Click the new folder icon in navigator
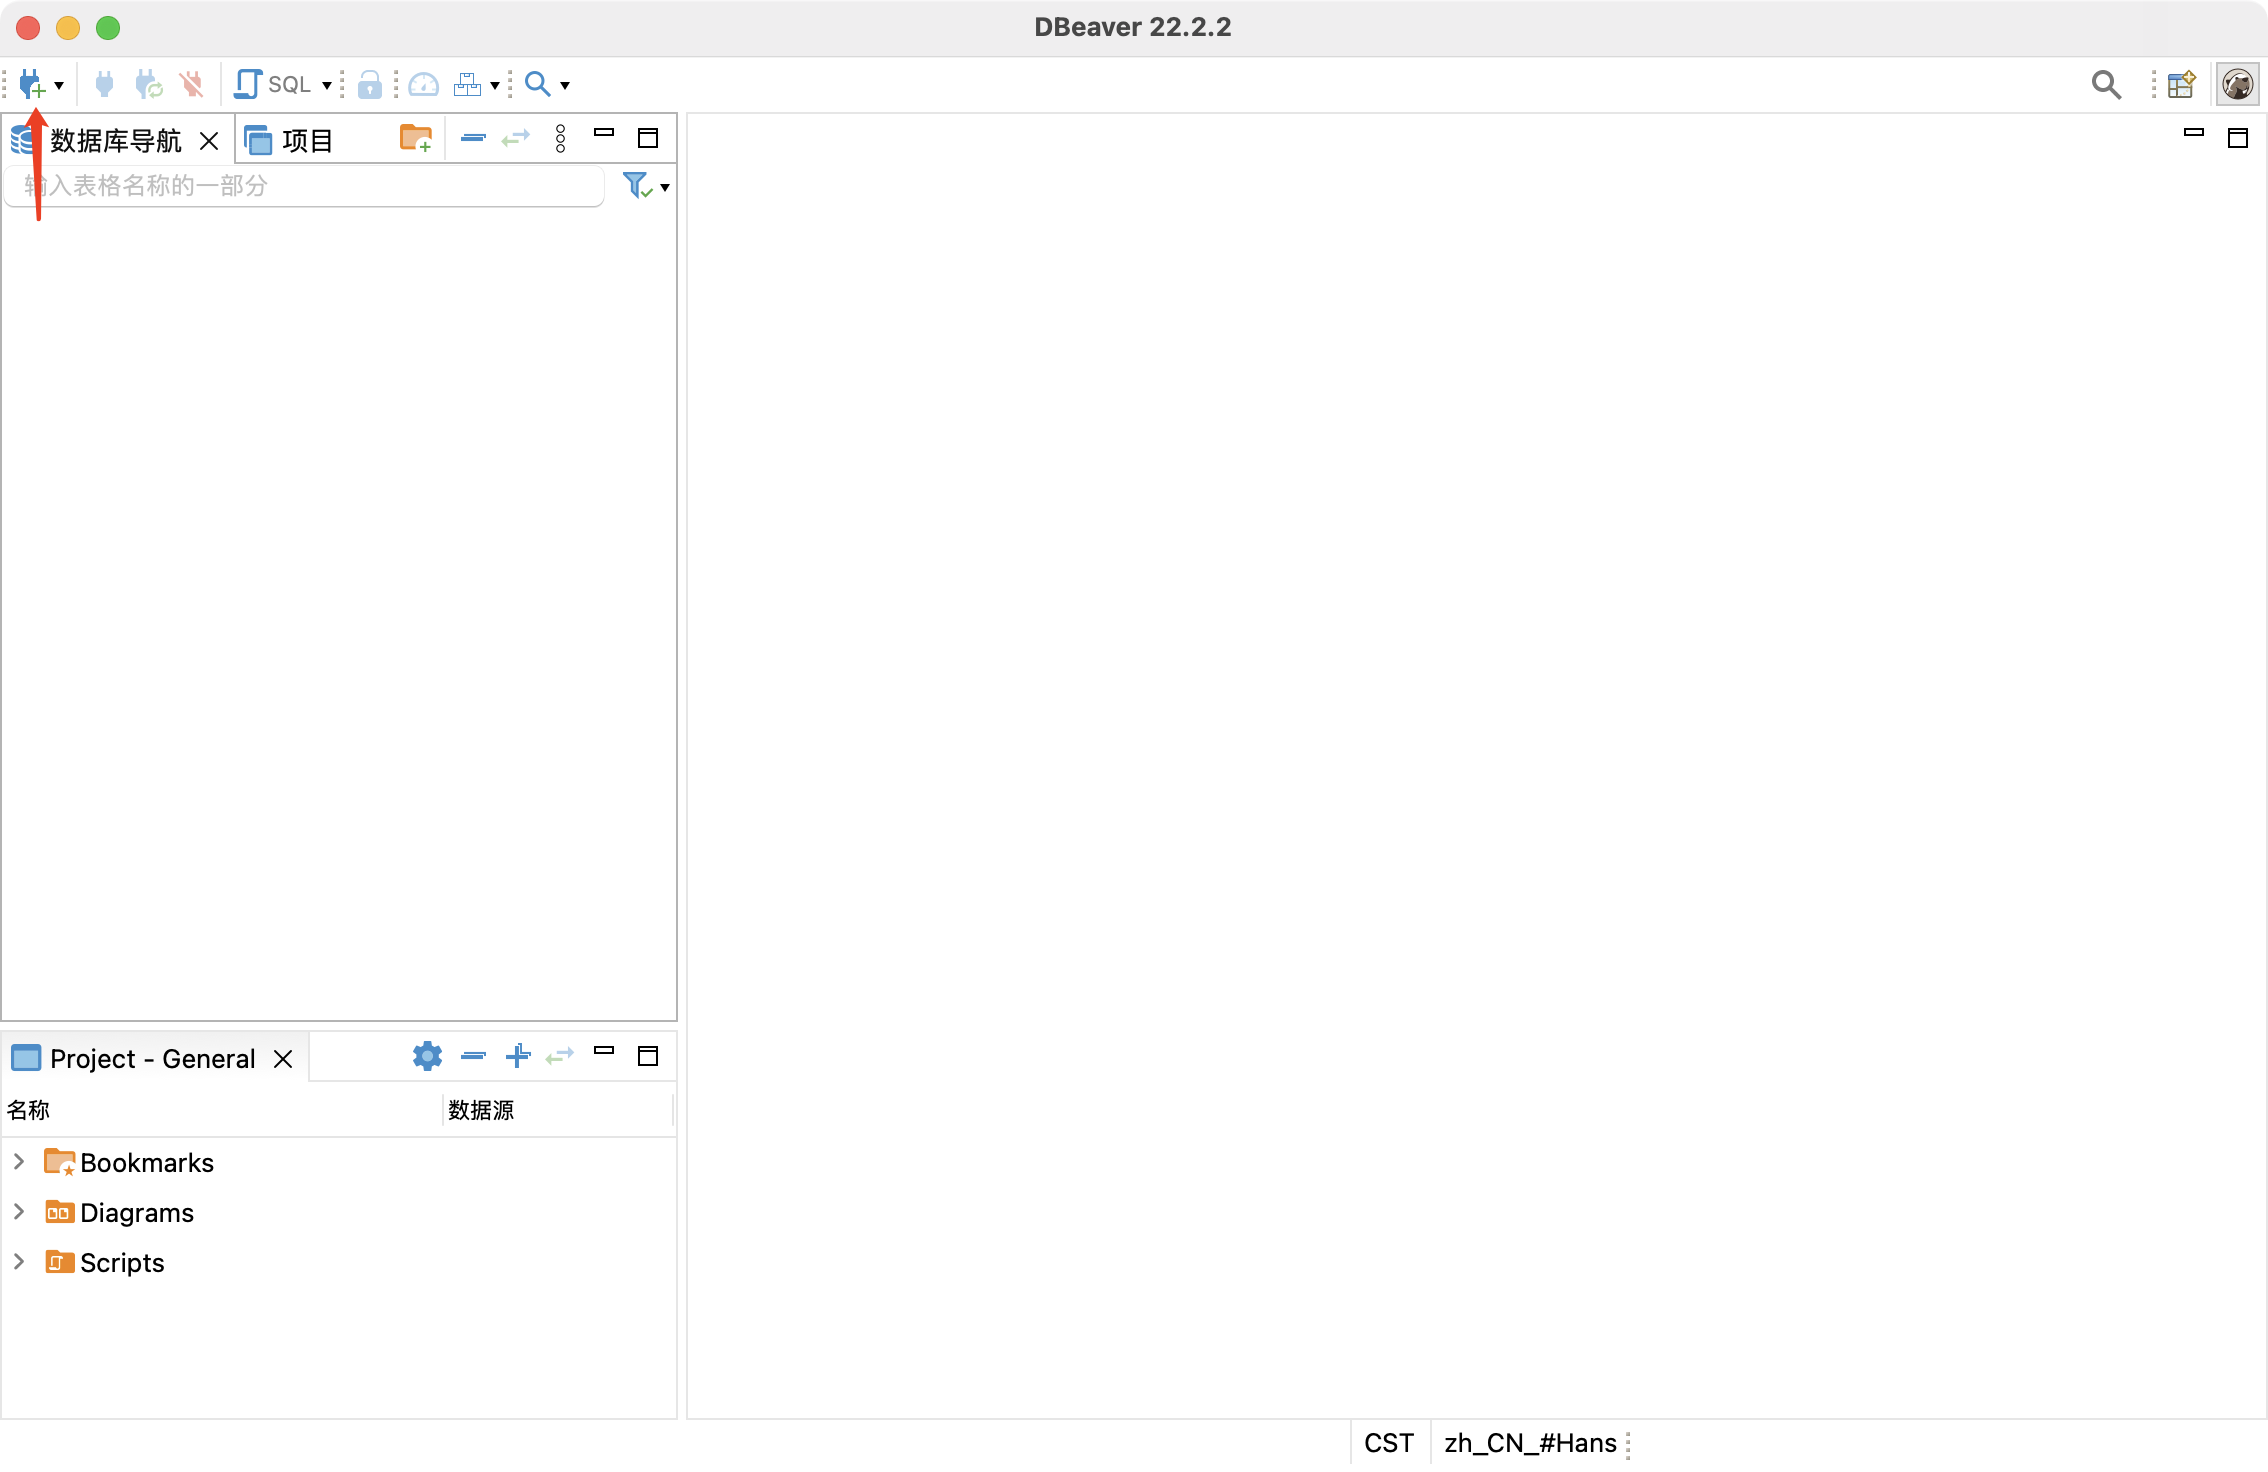2268x1472 pixels. pos(415,138)
